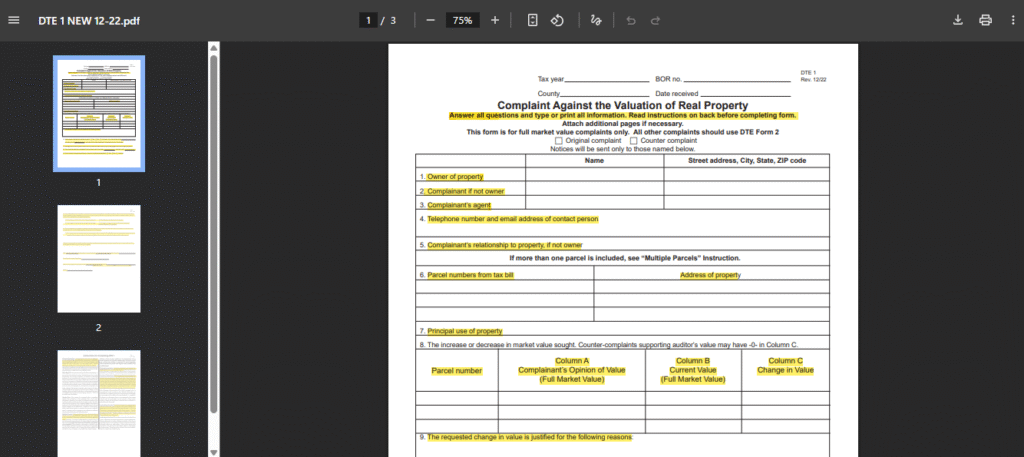
Task: Click the 75% zoom level field
Action: tap(462, 20)
